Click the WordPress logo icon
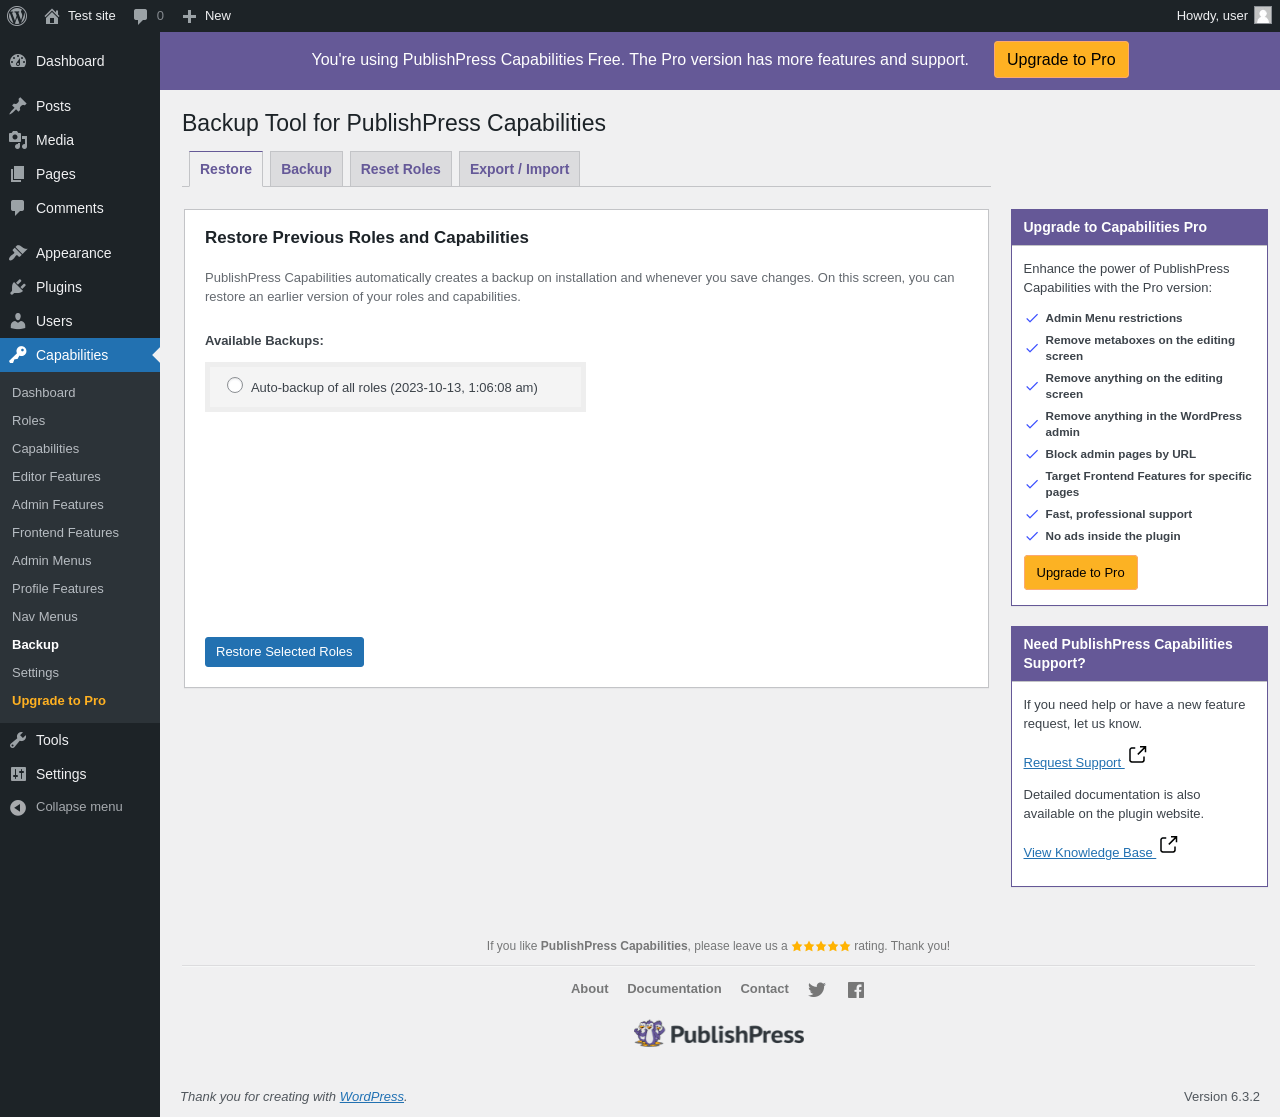 17,16
